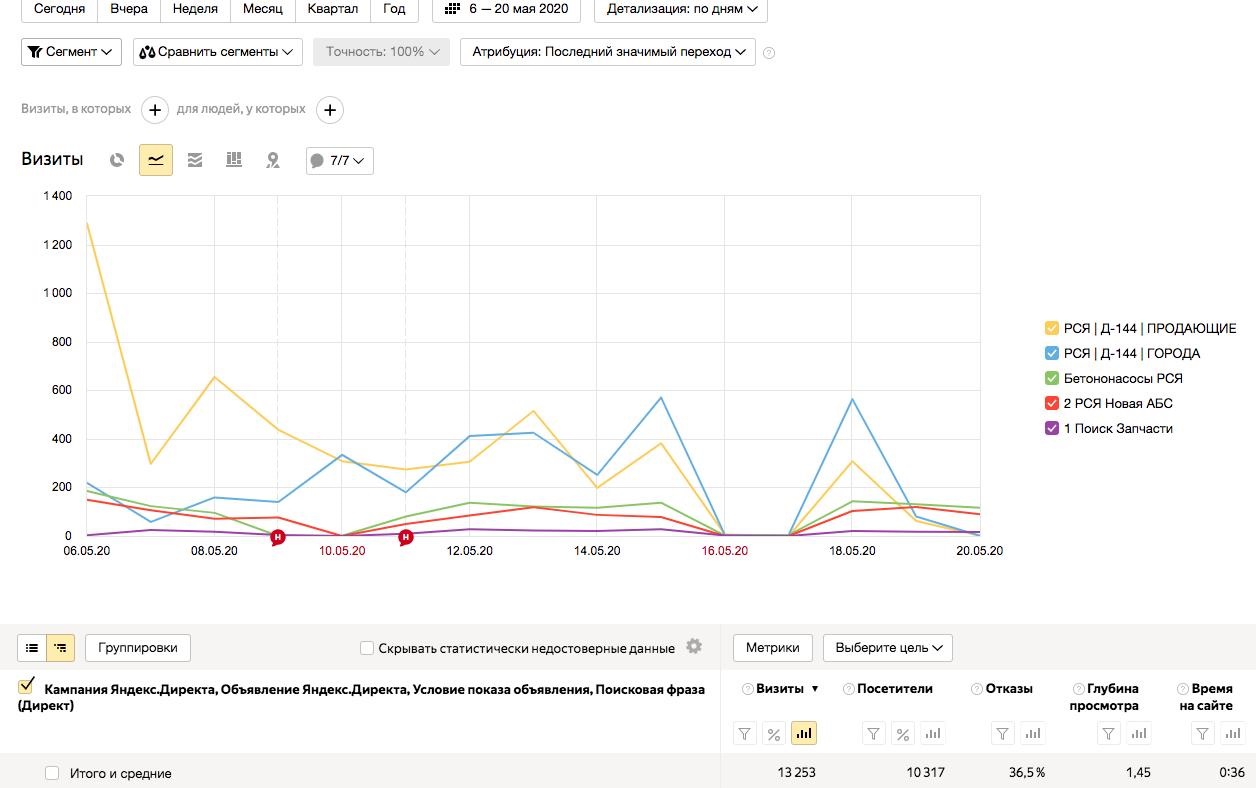Click the Группировки button
This screenshot has height=788, width=1256.
138,648
